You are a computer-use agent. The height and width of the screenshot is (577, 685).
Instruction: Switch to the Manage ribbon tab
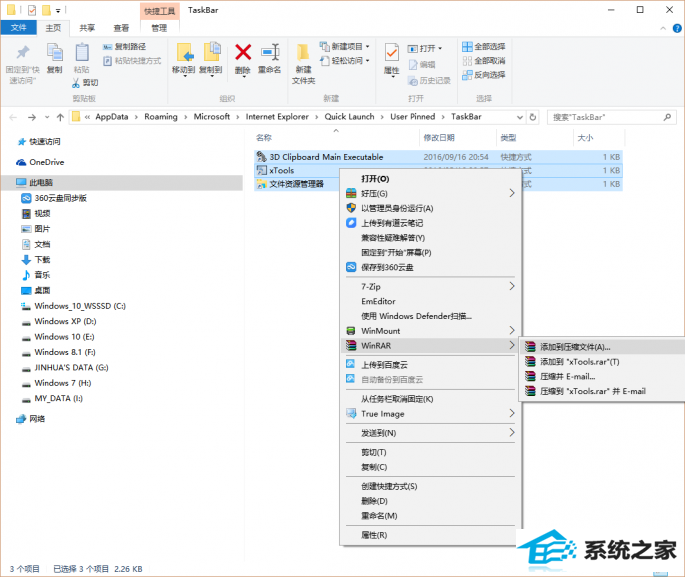[x=159, y=28]
